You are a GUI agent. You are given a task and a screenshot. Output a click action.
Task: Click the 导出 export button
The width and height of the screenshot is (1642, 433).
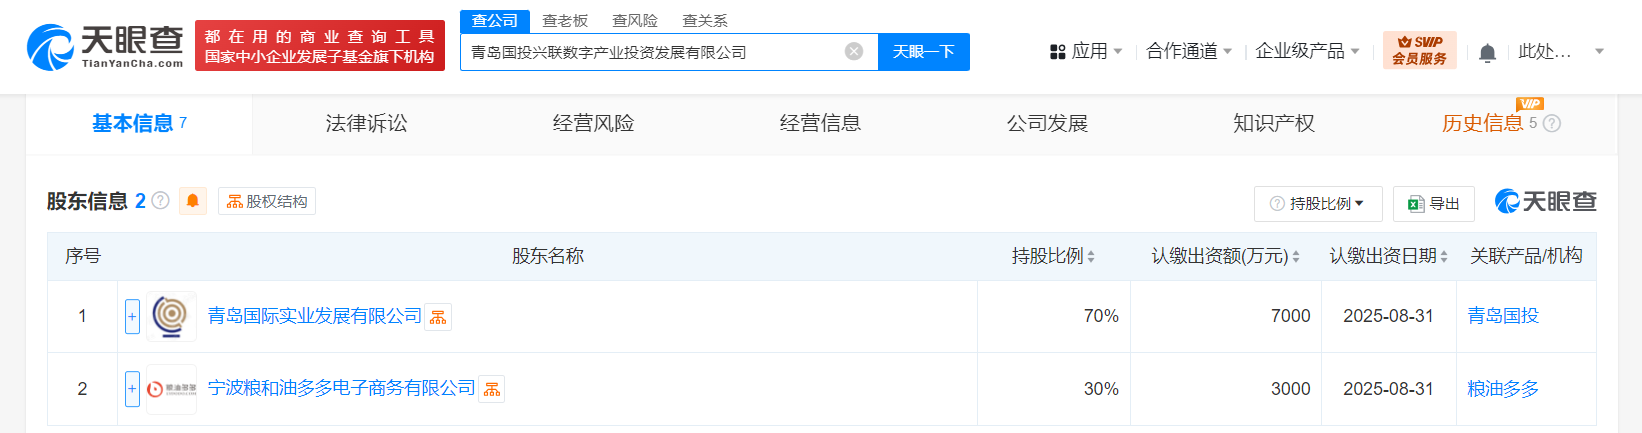click(x=1434, y=203)
